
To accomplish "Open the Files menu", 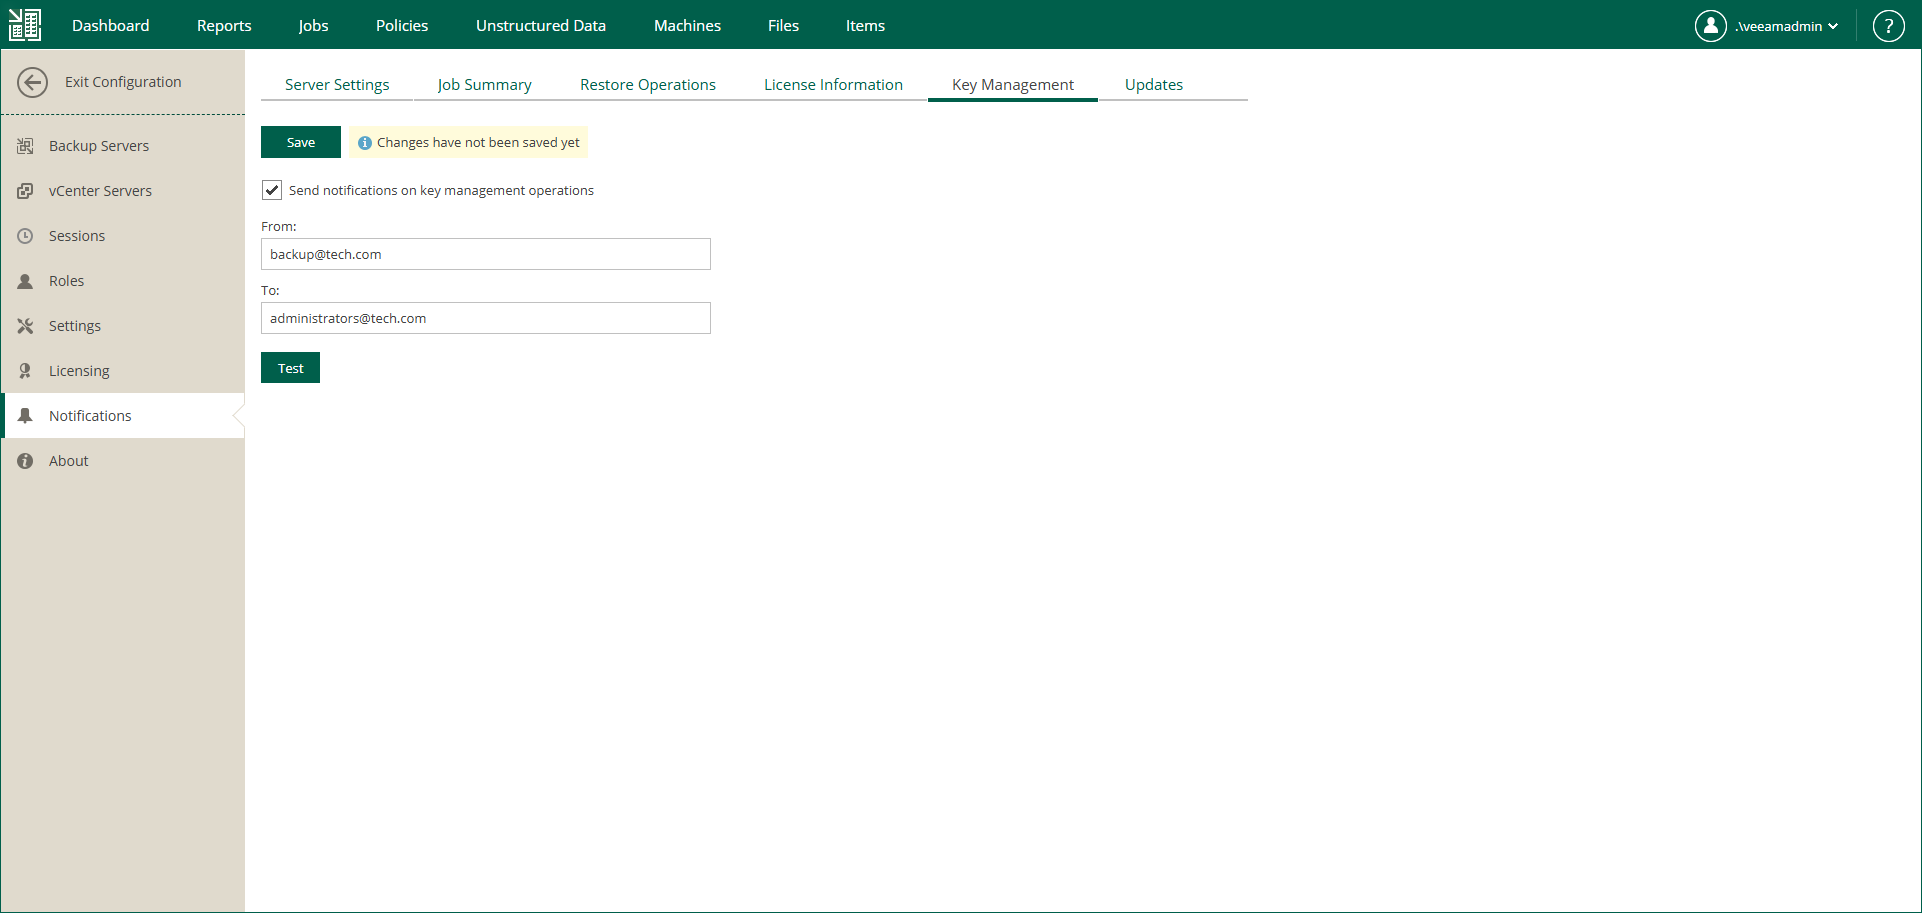I will click(783, 26).
